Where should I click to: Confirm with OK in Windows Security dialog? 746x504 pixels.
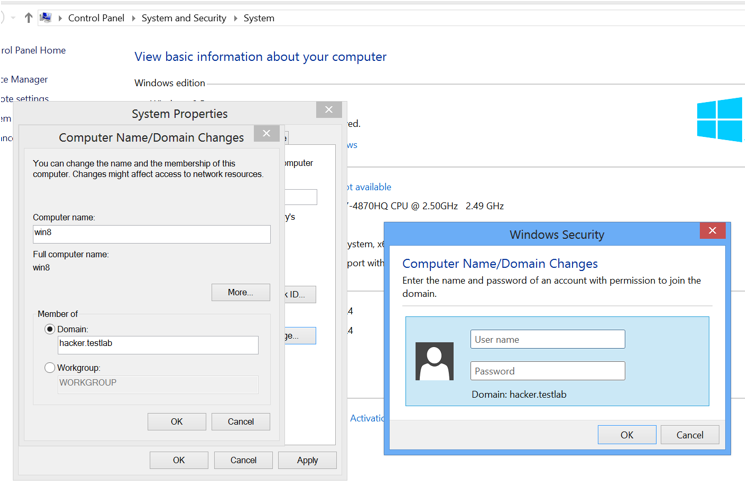click(627, 435)
